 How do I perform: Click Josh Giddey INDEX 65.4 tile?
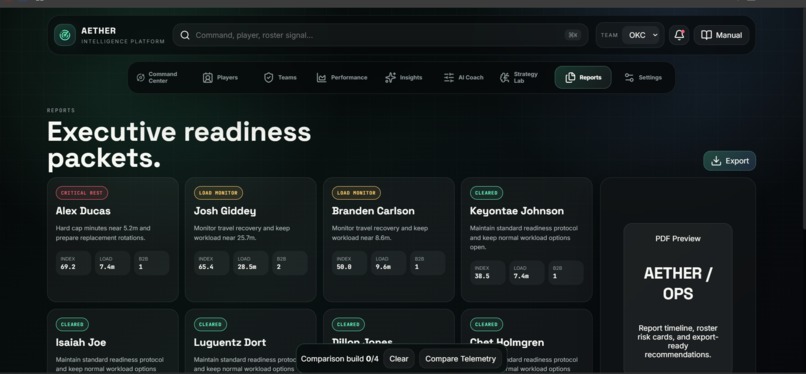[212, 263]
